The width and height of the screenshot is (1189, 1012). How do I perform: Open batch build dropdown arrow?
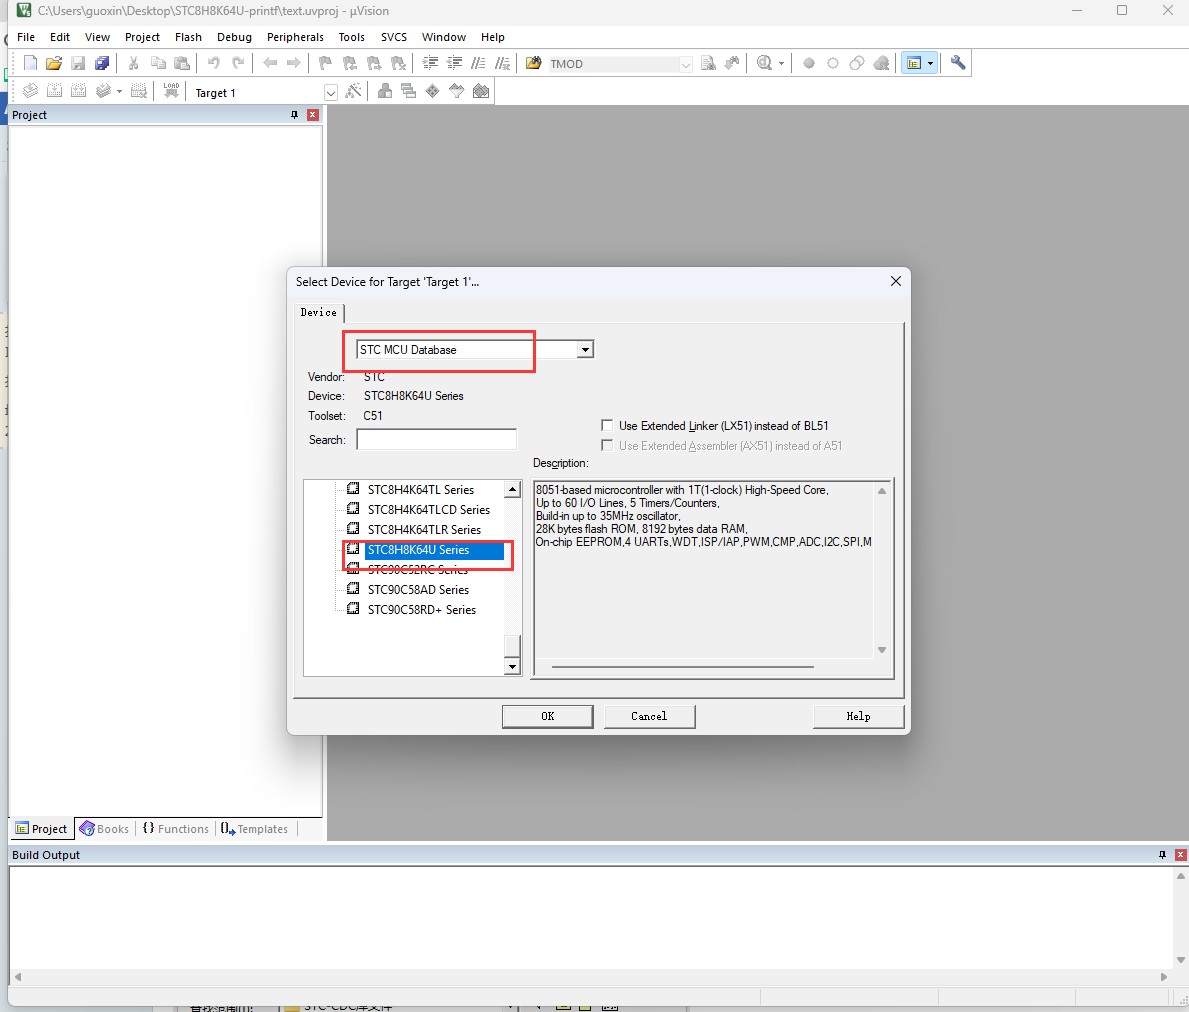(x=119, y=91)
